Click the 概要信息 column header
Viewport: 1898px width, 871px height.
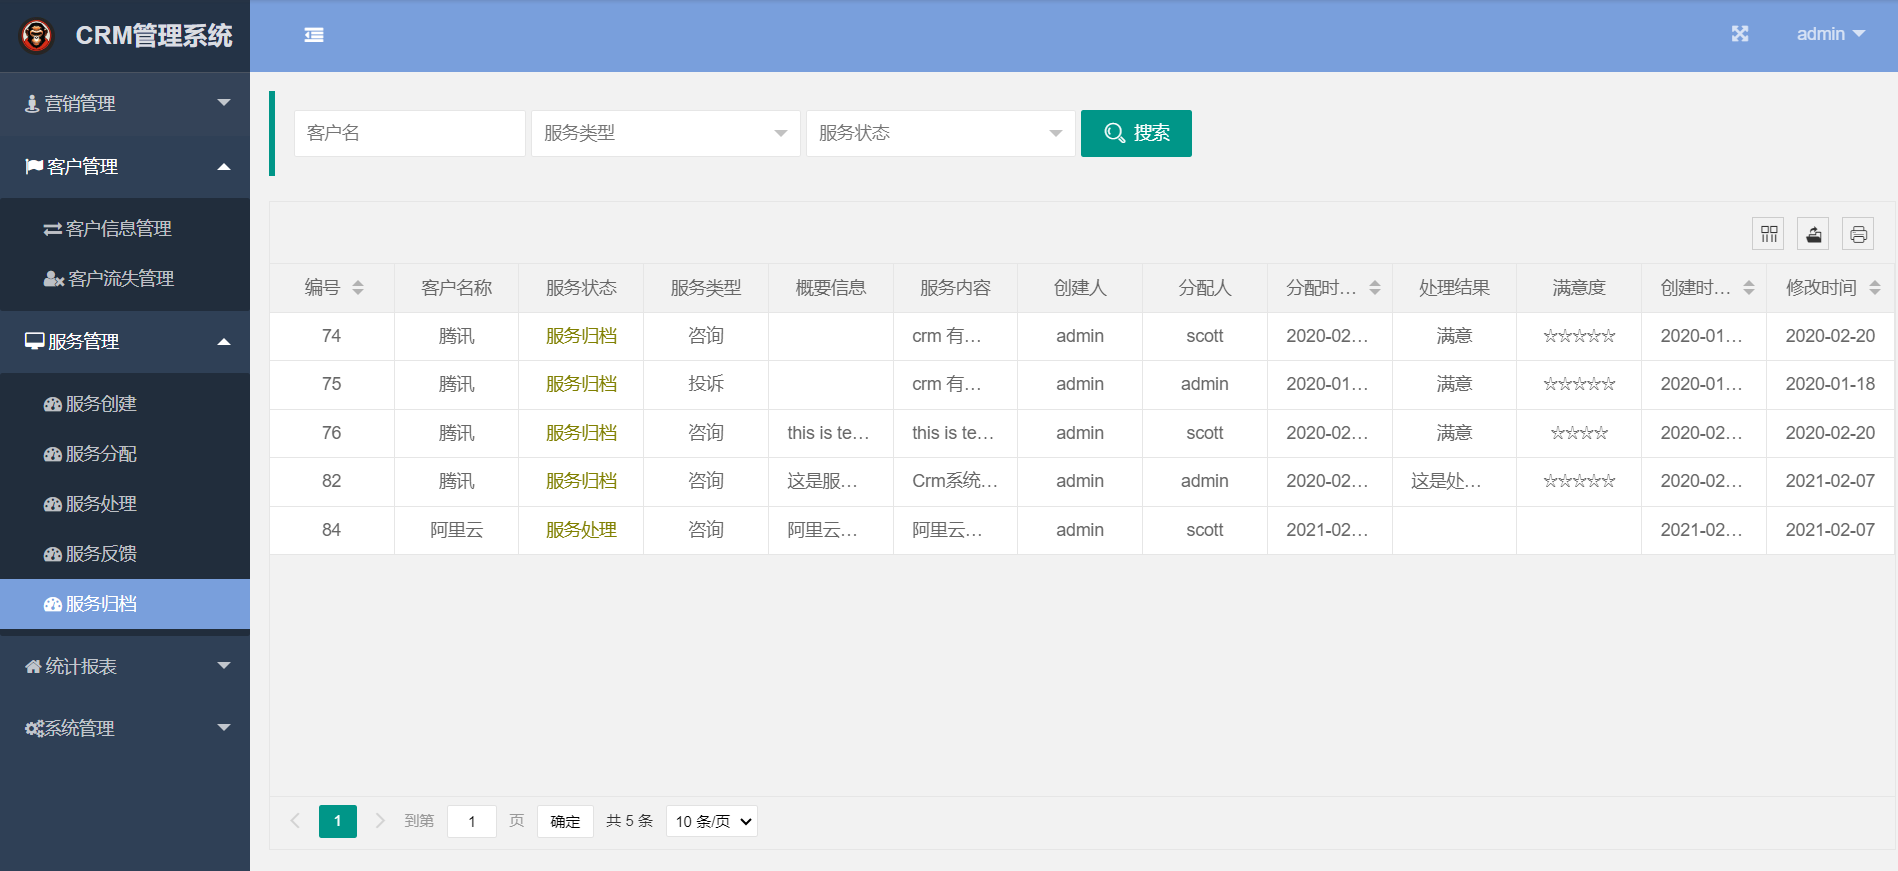point(831,288)
